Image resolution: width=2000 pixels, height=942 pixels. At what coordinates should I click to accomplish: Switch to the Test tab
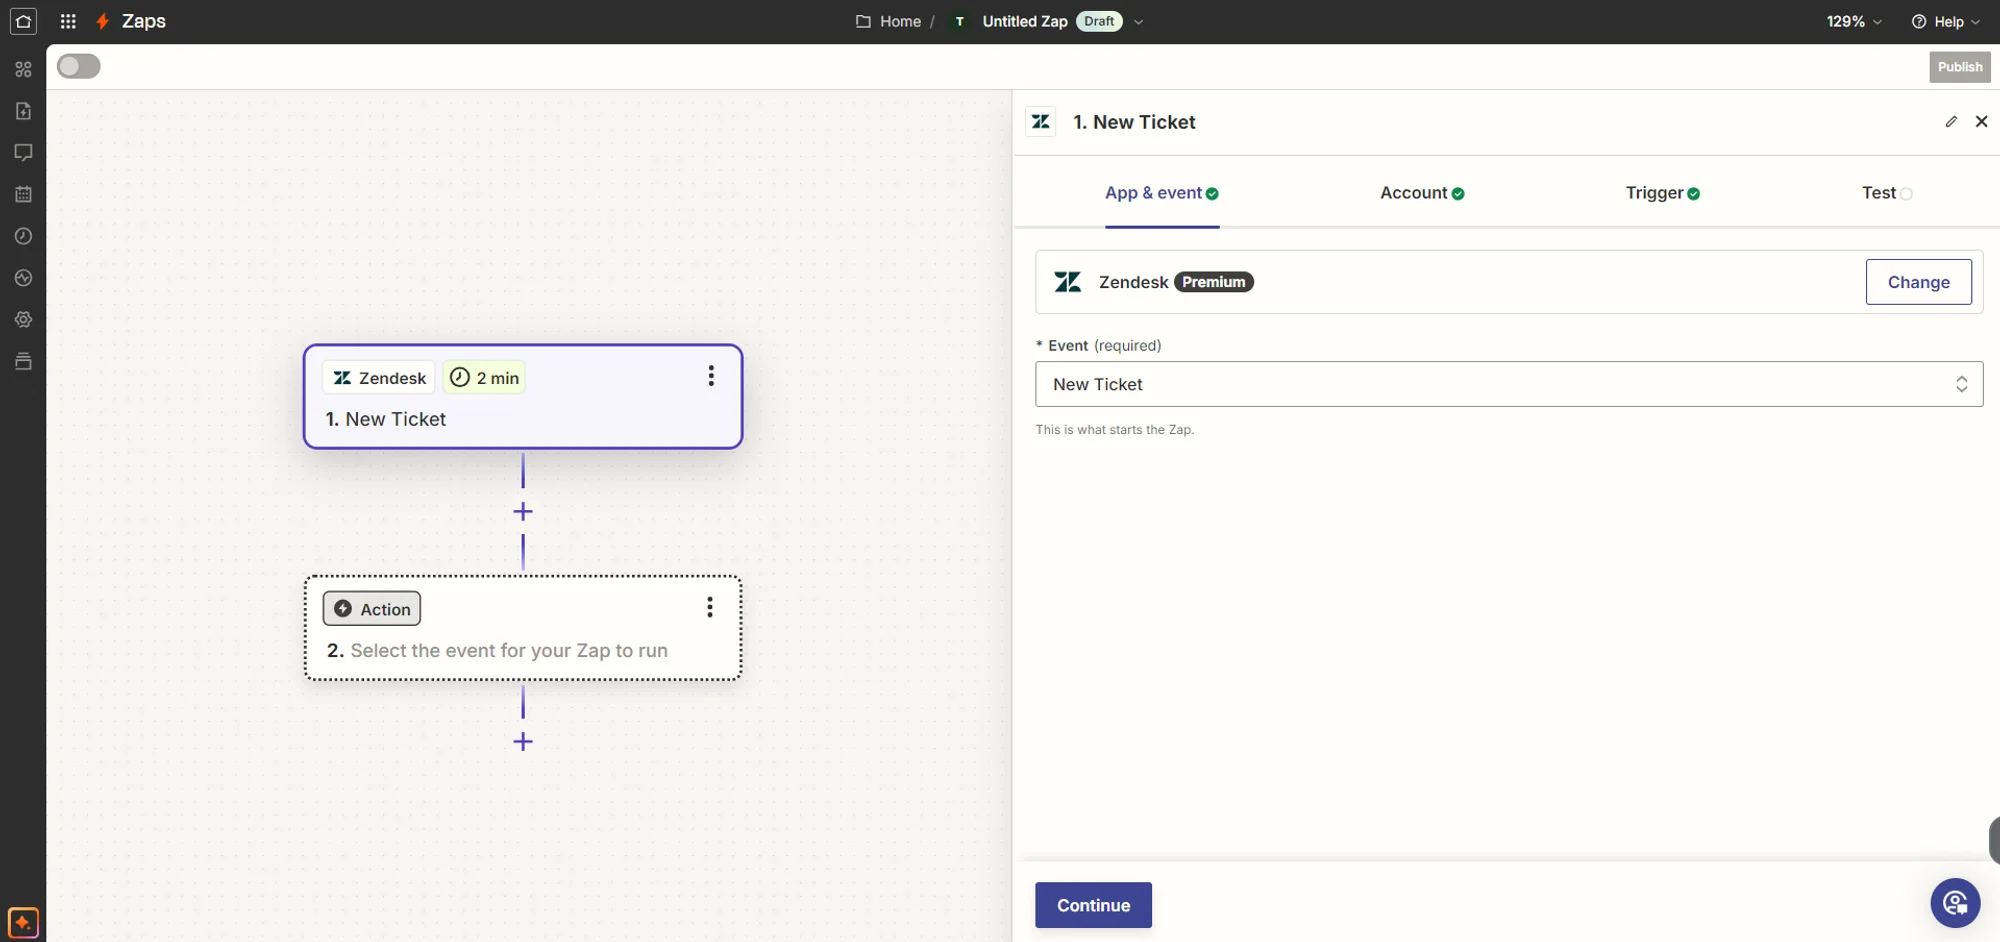pos(1886,193)
